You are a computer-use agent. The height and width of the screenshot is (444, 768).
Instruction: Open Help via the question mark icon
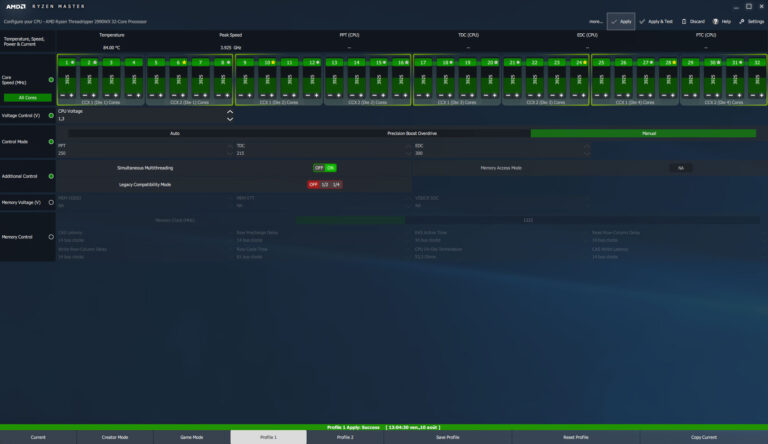coord(715,21)
